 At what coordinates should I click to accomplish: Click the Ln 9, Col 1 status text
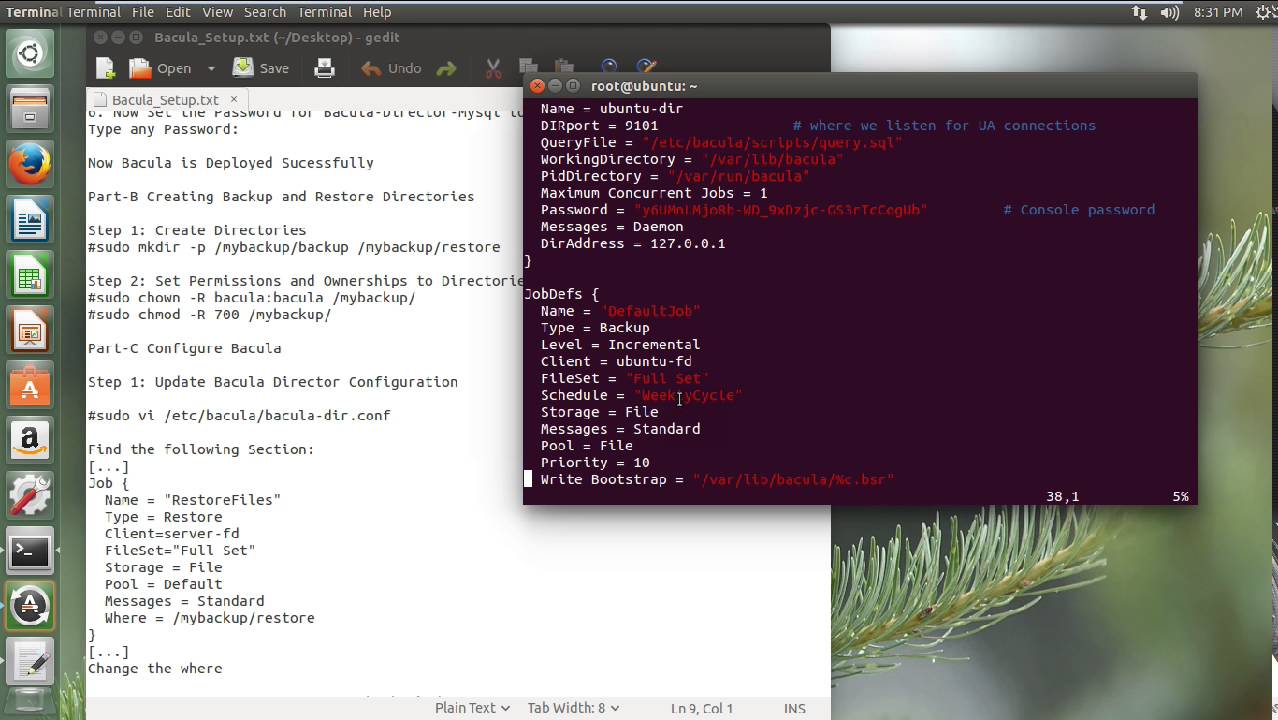701,708
